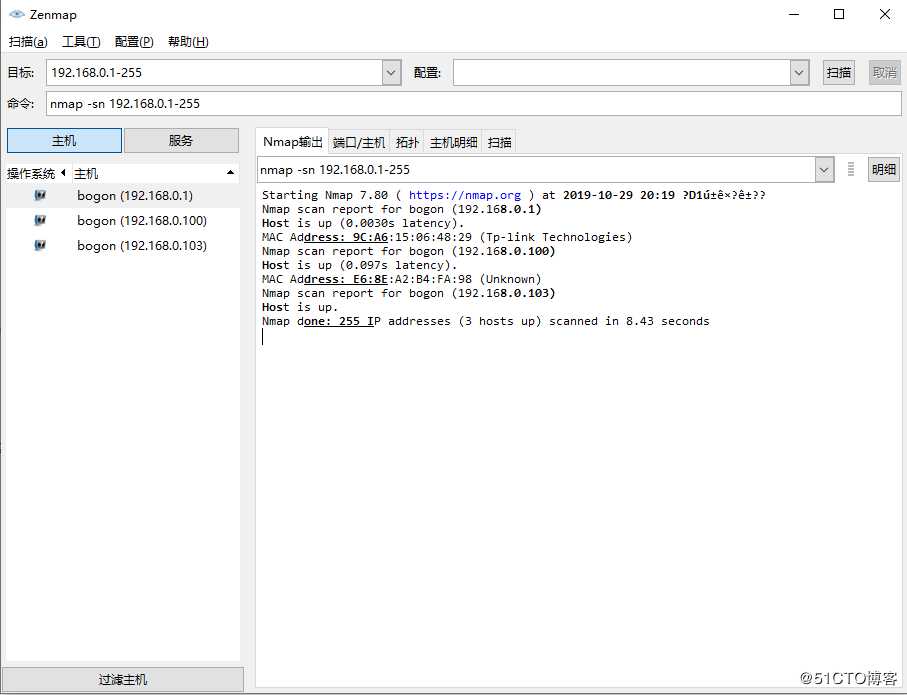Open the 帮助(H) menu
Viewport: 907px width, 695px height.
pyautogui.click(x=188, y=42)
